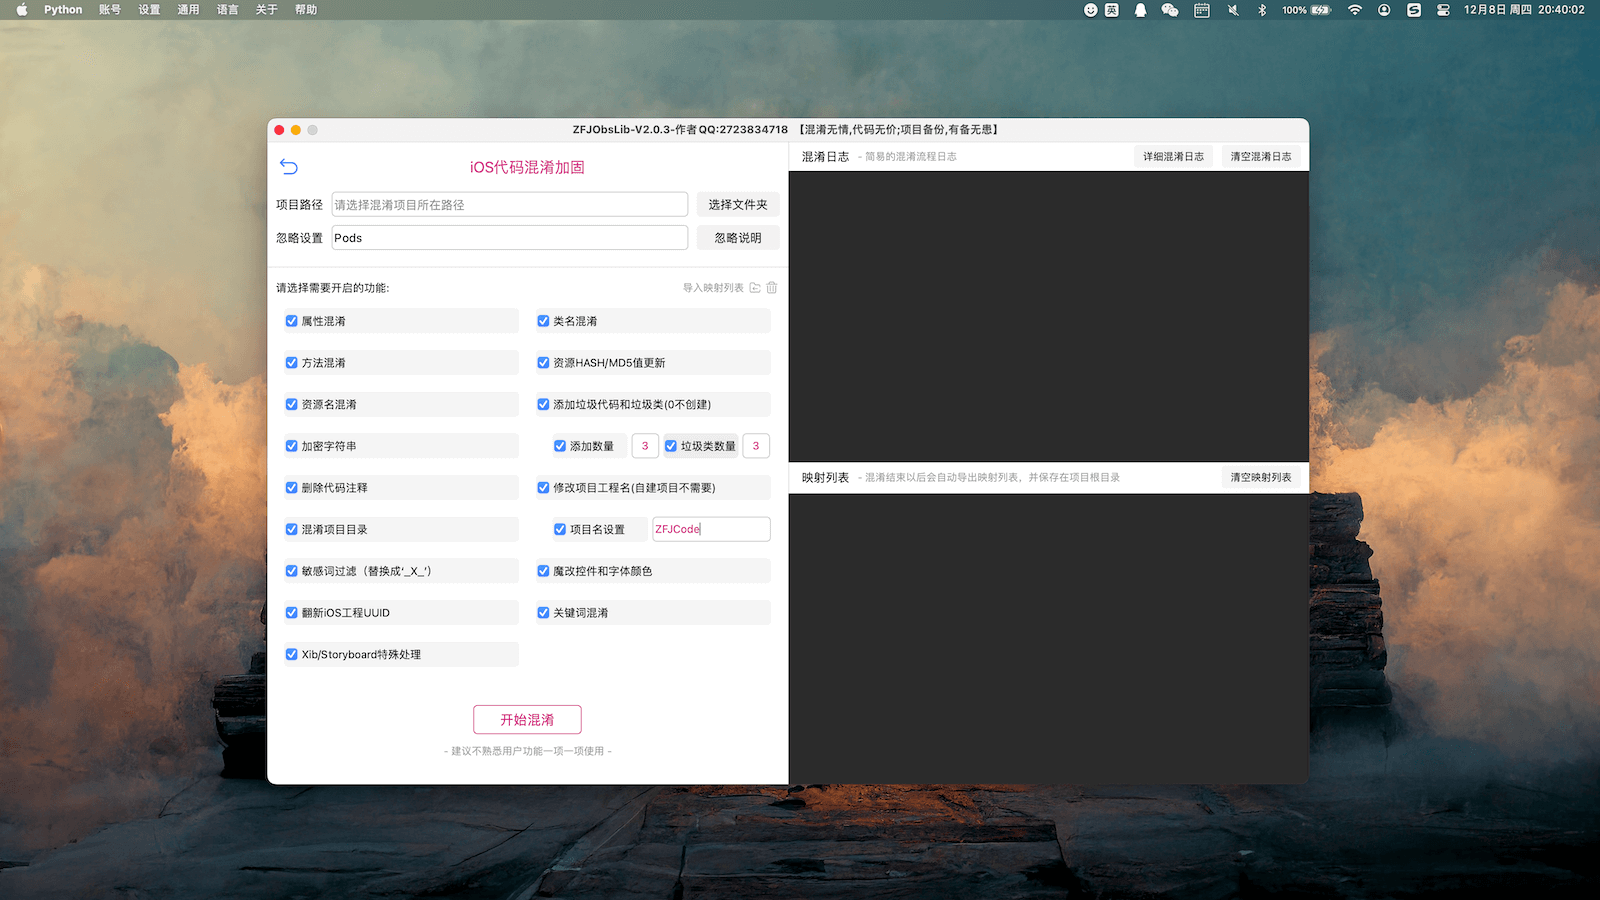This screenshot has width=1600, height=900.
Task: Uncheck the 删除代码注释 checkbox
Action: pos(292,488)
